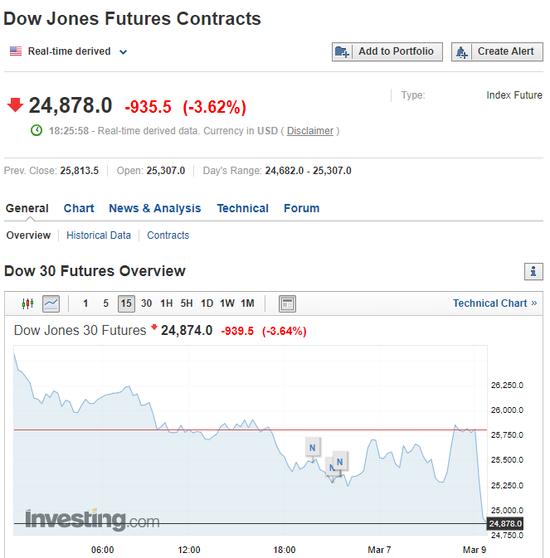Viewport: 550px width, 558px height.
Task: Click the Add to Portfolio folder icon
Action: coord(342,52)
